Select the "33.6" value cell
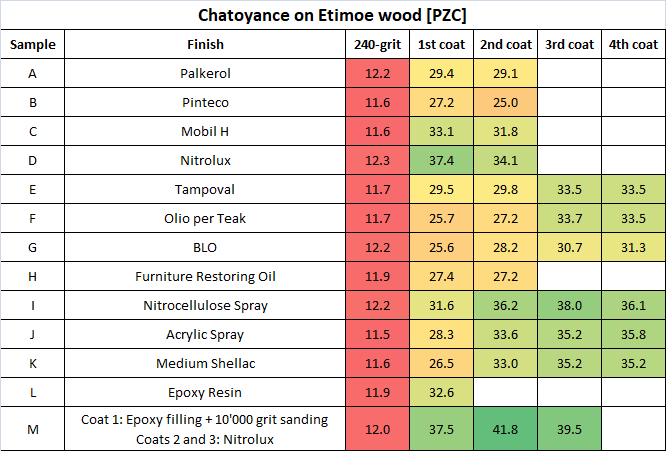 (505, 334)
